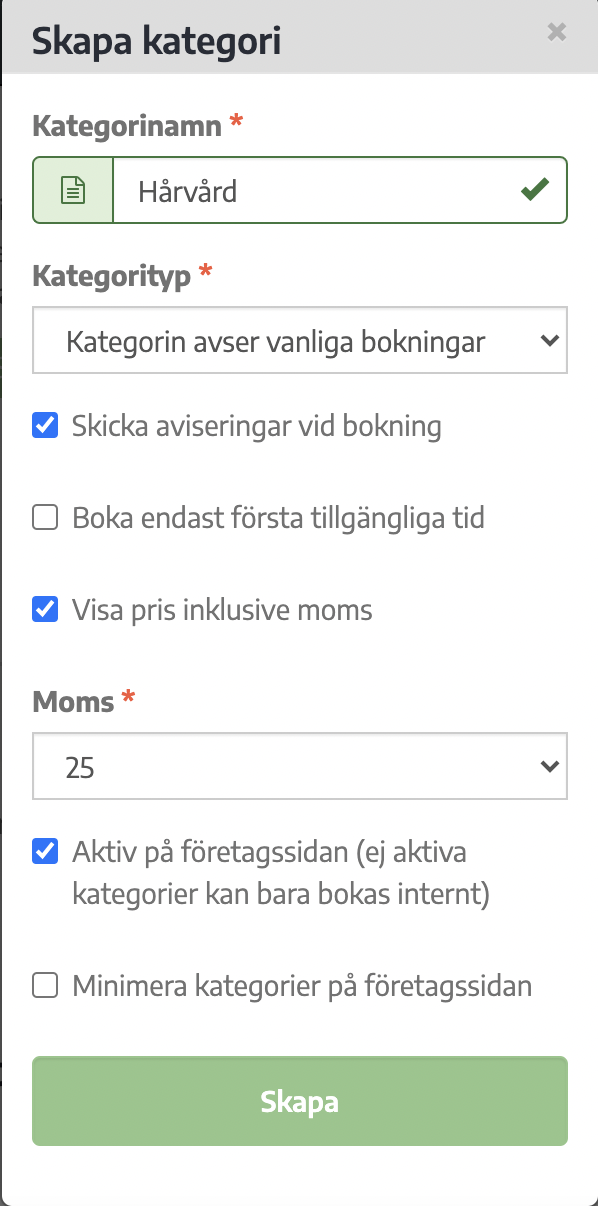Click the Kategorinamn field label
Viewport: 598px width, 1206px height.
point(126,125)
